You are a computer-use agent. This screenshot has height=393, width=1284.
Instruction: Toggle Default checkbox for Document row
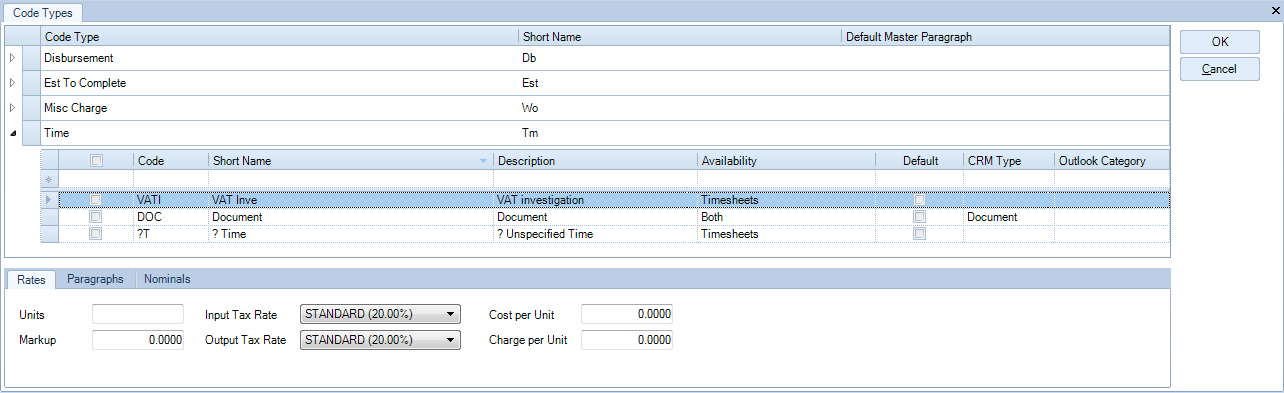point(920,217)
